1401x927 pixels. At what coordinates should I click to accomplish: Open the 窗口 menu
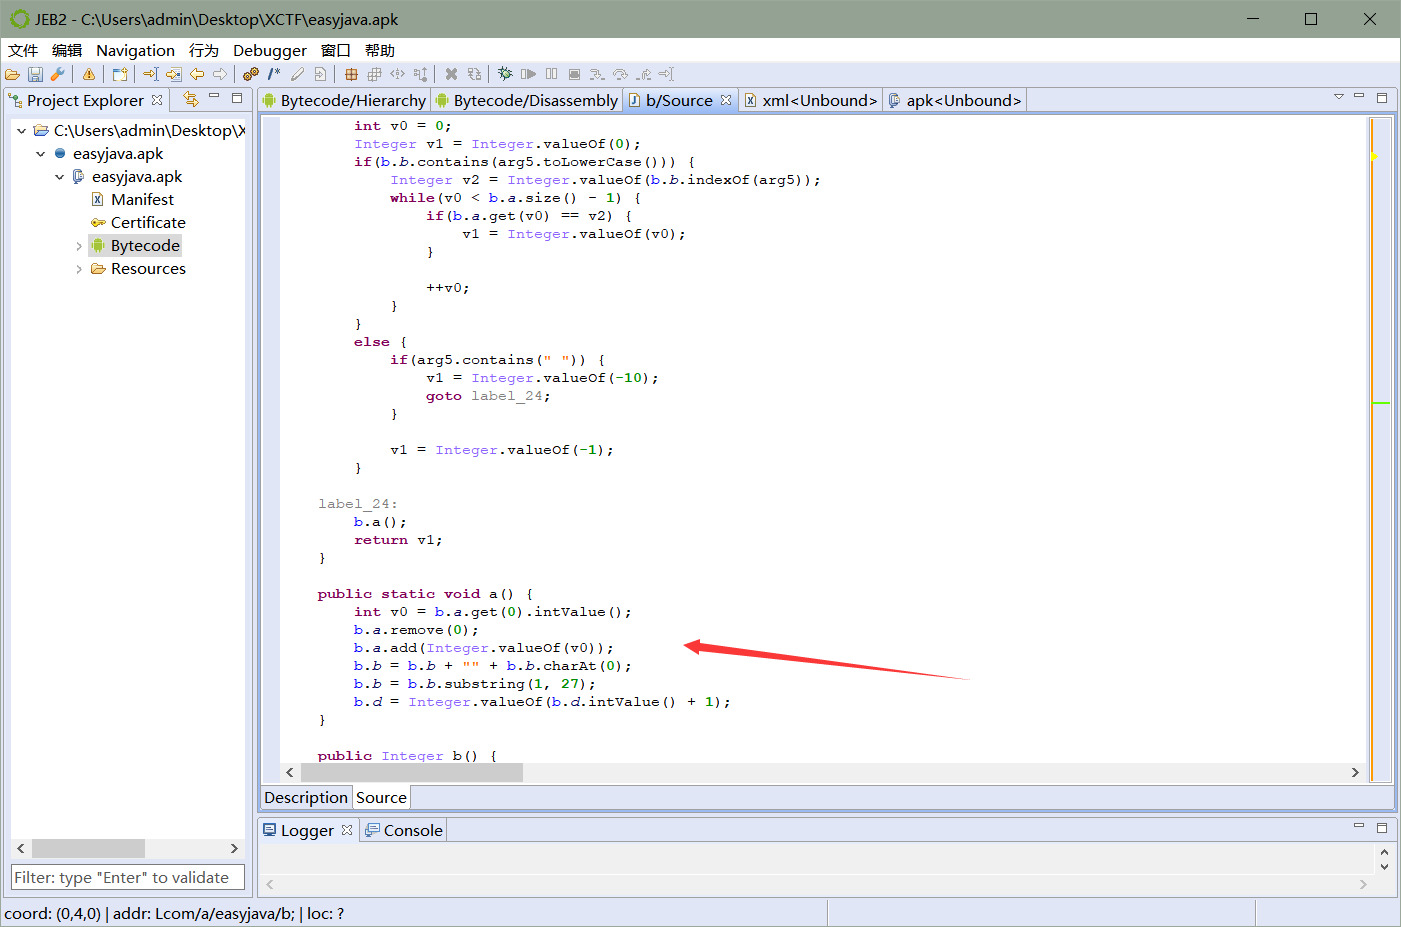pos(336,50)
